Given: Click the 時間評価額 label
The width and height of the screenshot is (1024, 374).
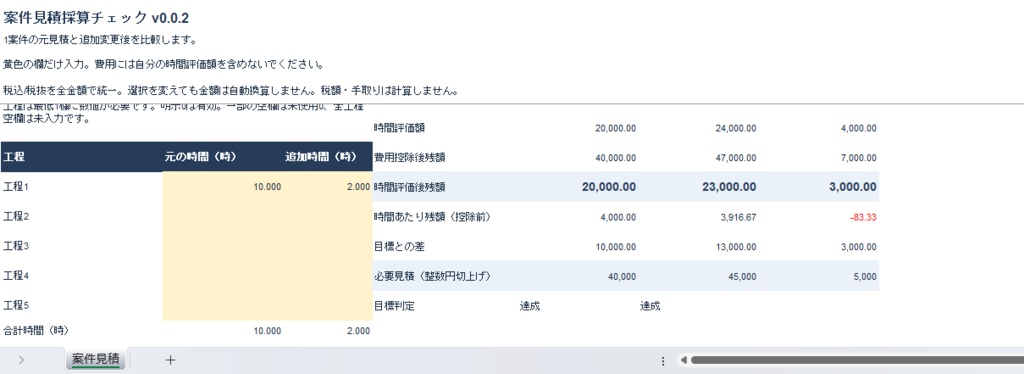Looking at the screenshot, I should (399, 128).
